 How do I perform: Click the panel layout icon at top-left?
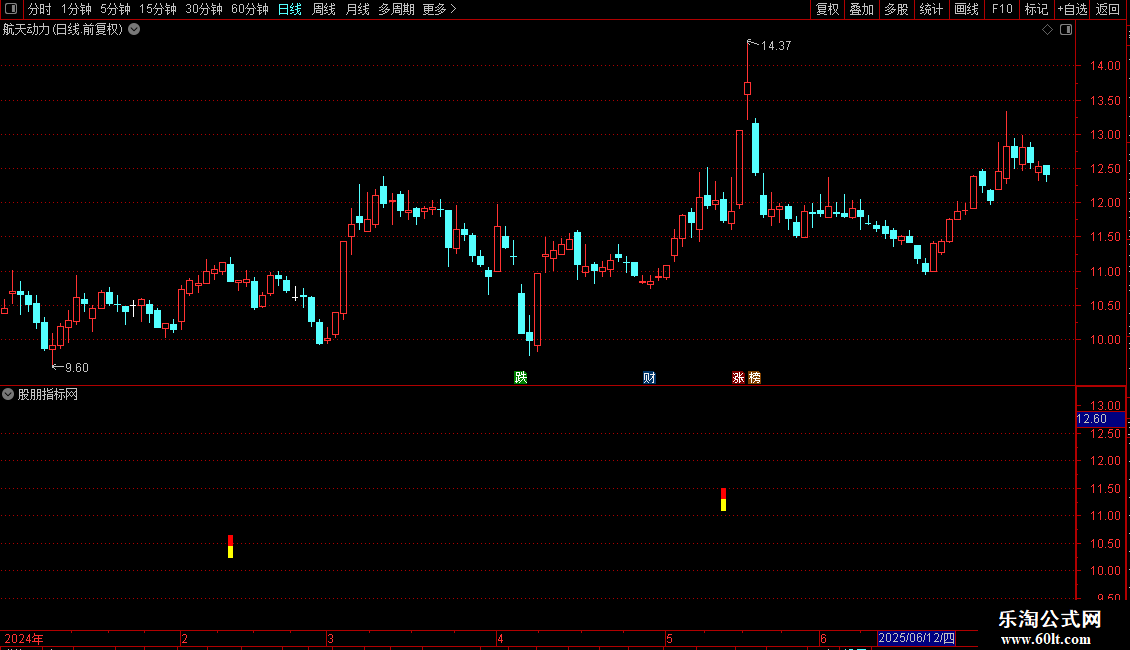[11, 9]
